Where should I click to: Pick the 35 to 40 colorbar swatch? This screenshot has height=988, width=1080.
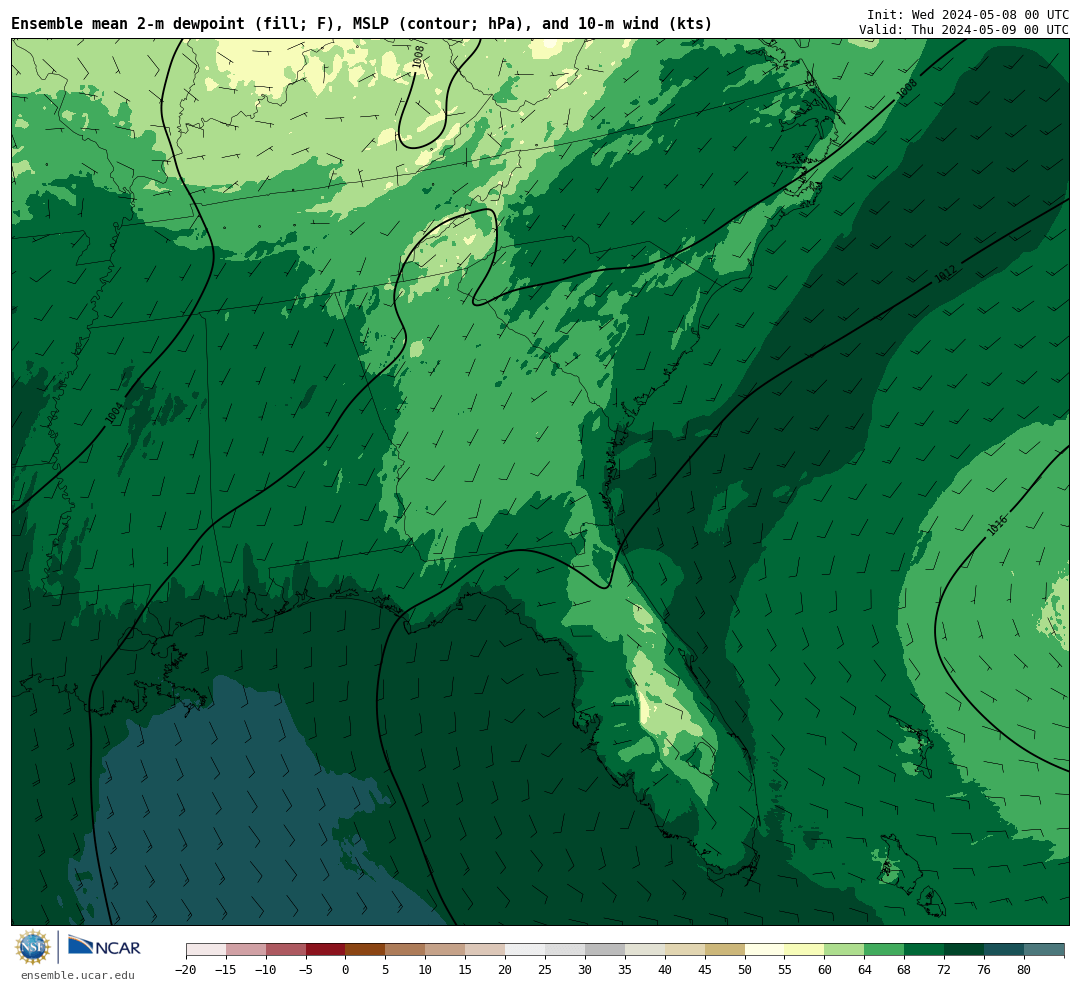click(645, 949)
